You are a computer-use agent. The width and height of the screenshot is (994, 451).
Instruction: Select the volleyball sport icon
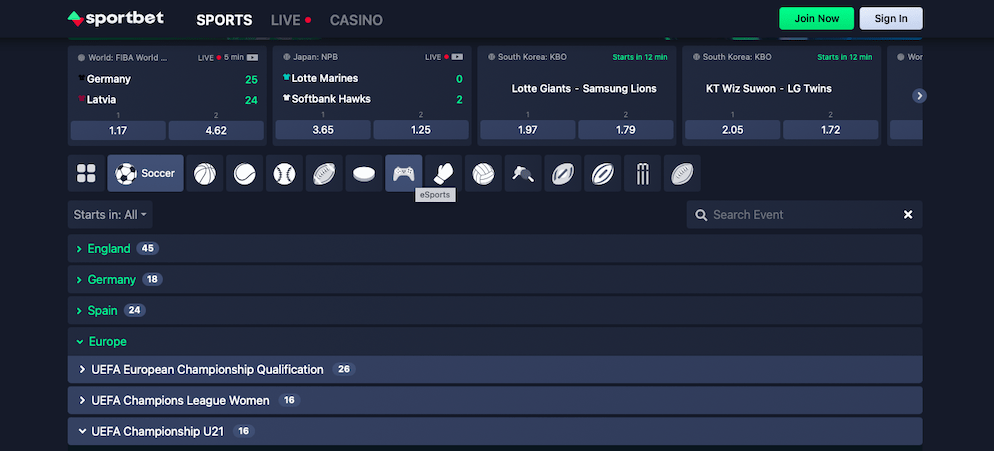pos(483,173)
